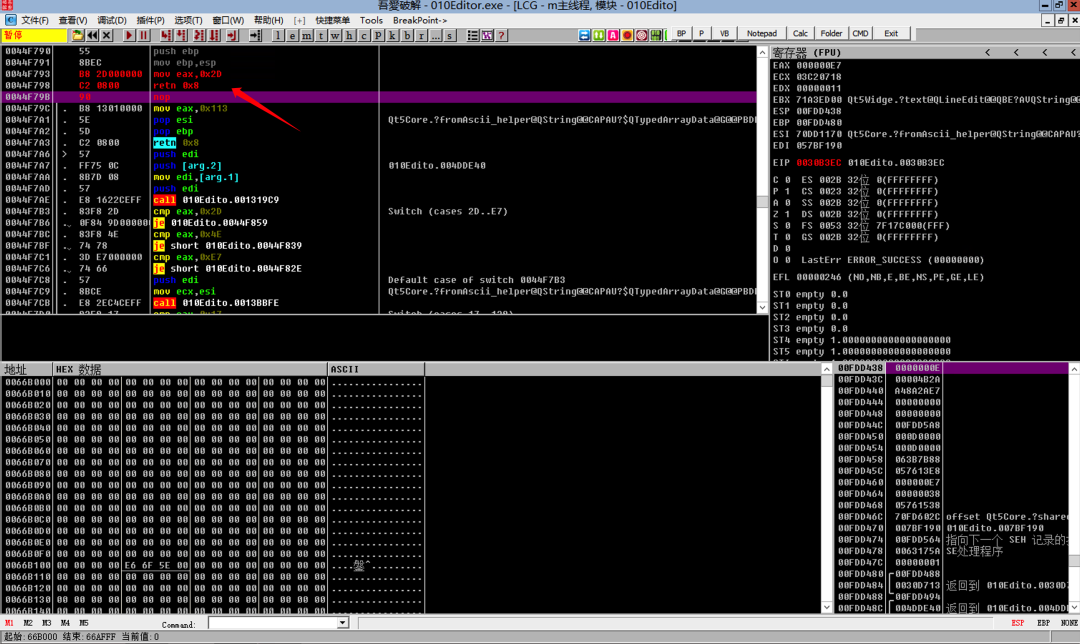Click the Close process X toolbar icon
The height and width of the screenshot is (644, 1080).
pyautogui.click(x=107, y=35)
